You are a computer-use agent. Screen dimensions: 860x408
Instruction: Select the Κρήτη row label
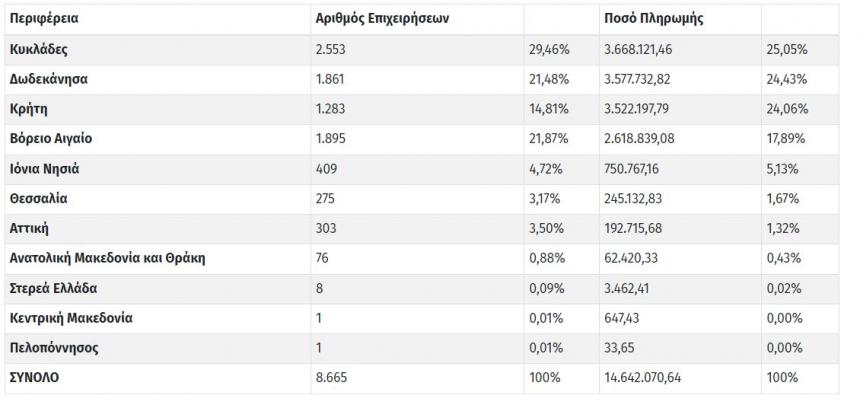tap(29, 109)
